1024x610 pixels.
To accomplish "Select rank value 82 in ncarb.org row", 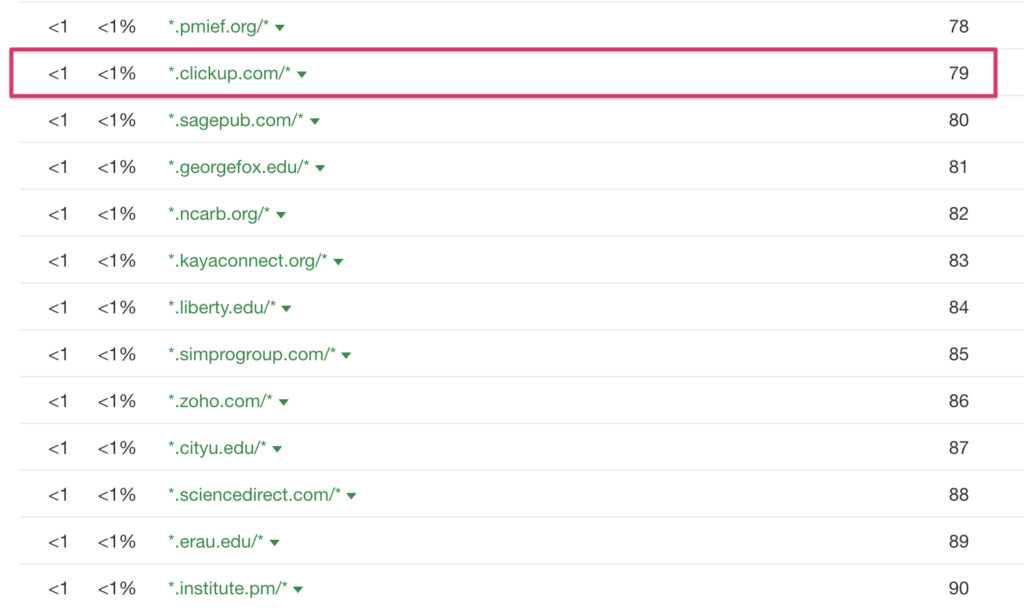I will pos(959,214).
